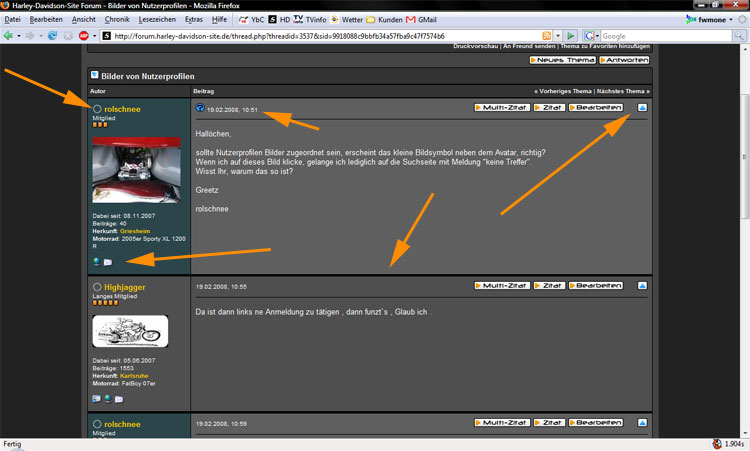Open the Chronik menu

[x=116, y=19]
